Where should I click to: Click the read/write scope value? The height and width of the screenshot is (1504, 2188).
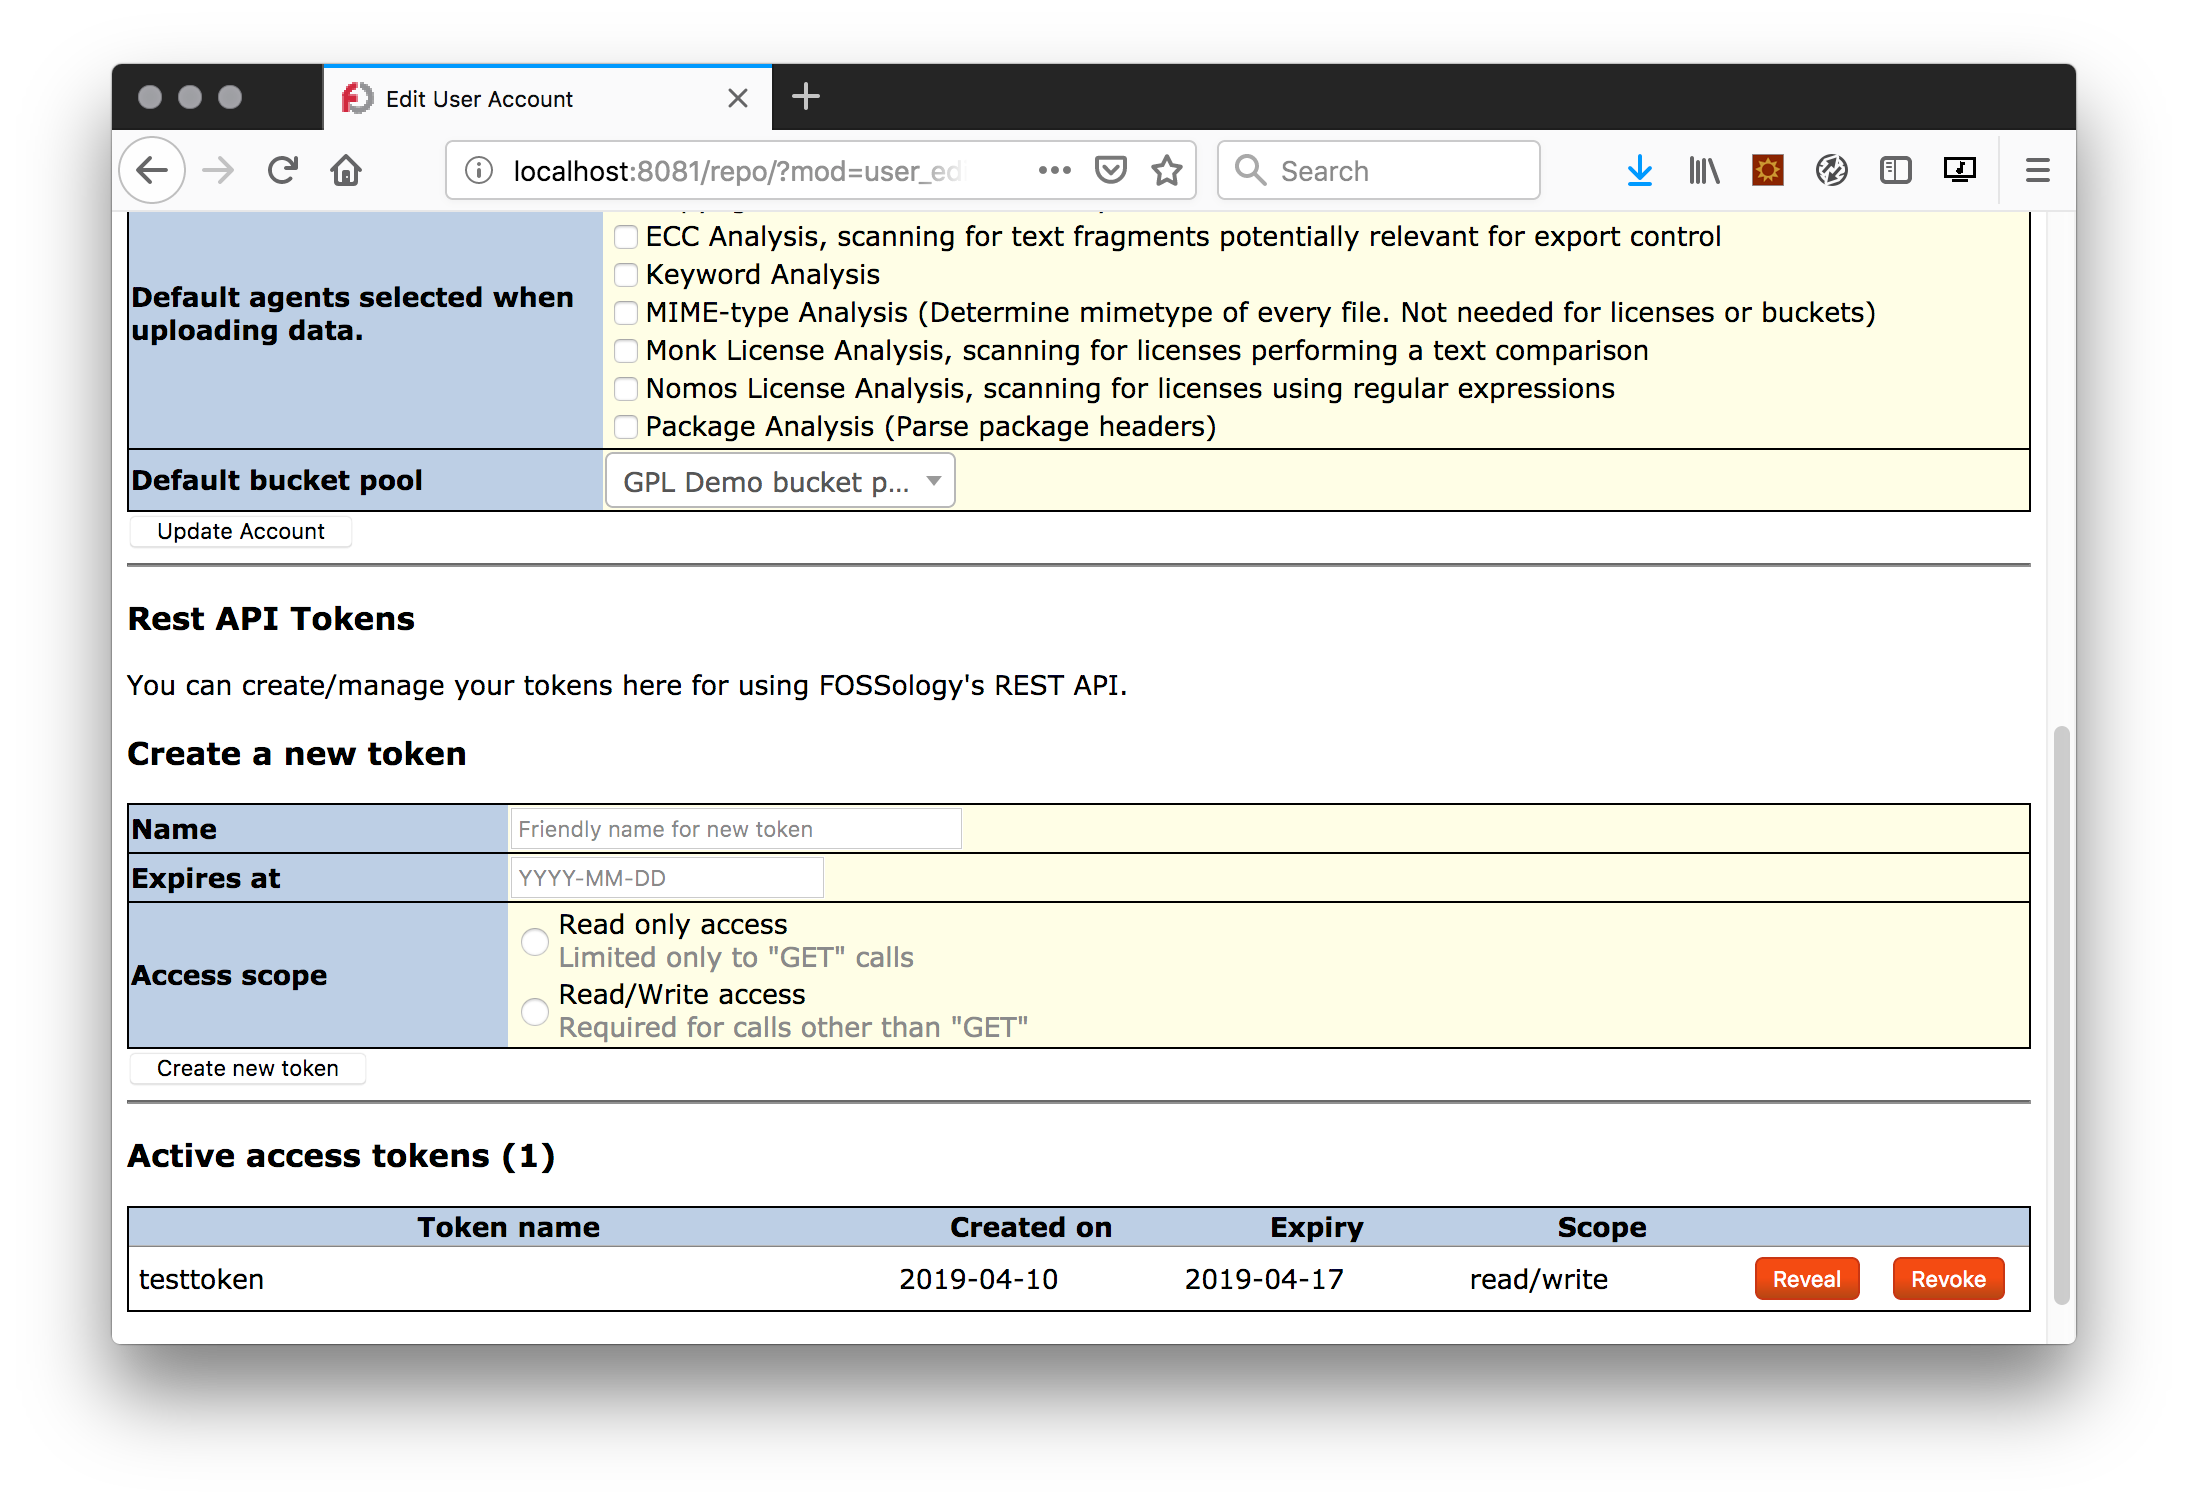pos(1539,1279)
